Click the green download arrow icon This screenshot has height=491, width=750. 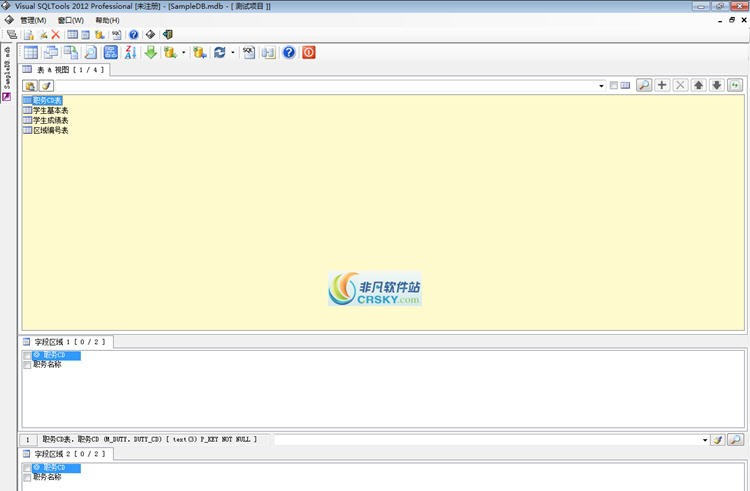coord(151,53)
